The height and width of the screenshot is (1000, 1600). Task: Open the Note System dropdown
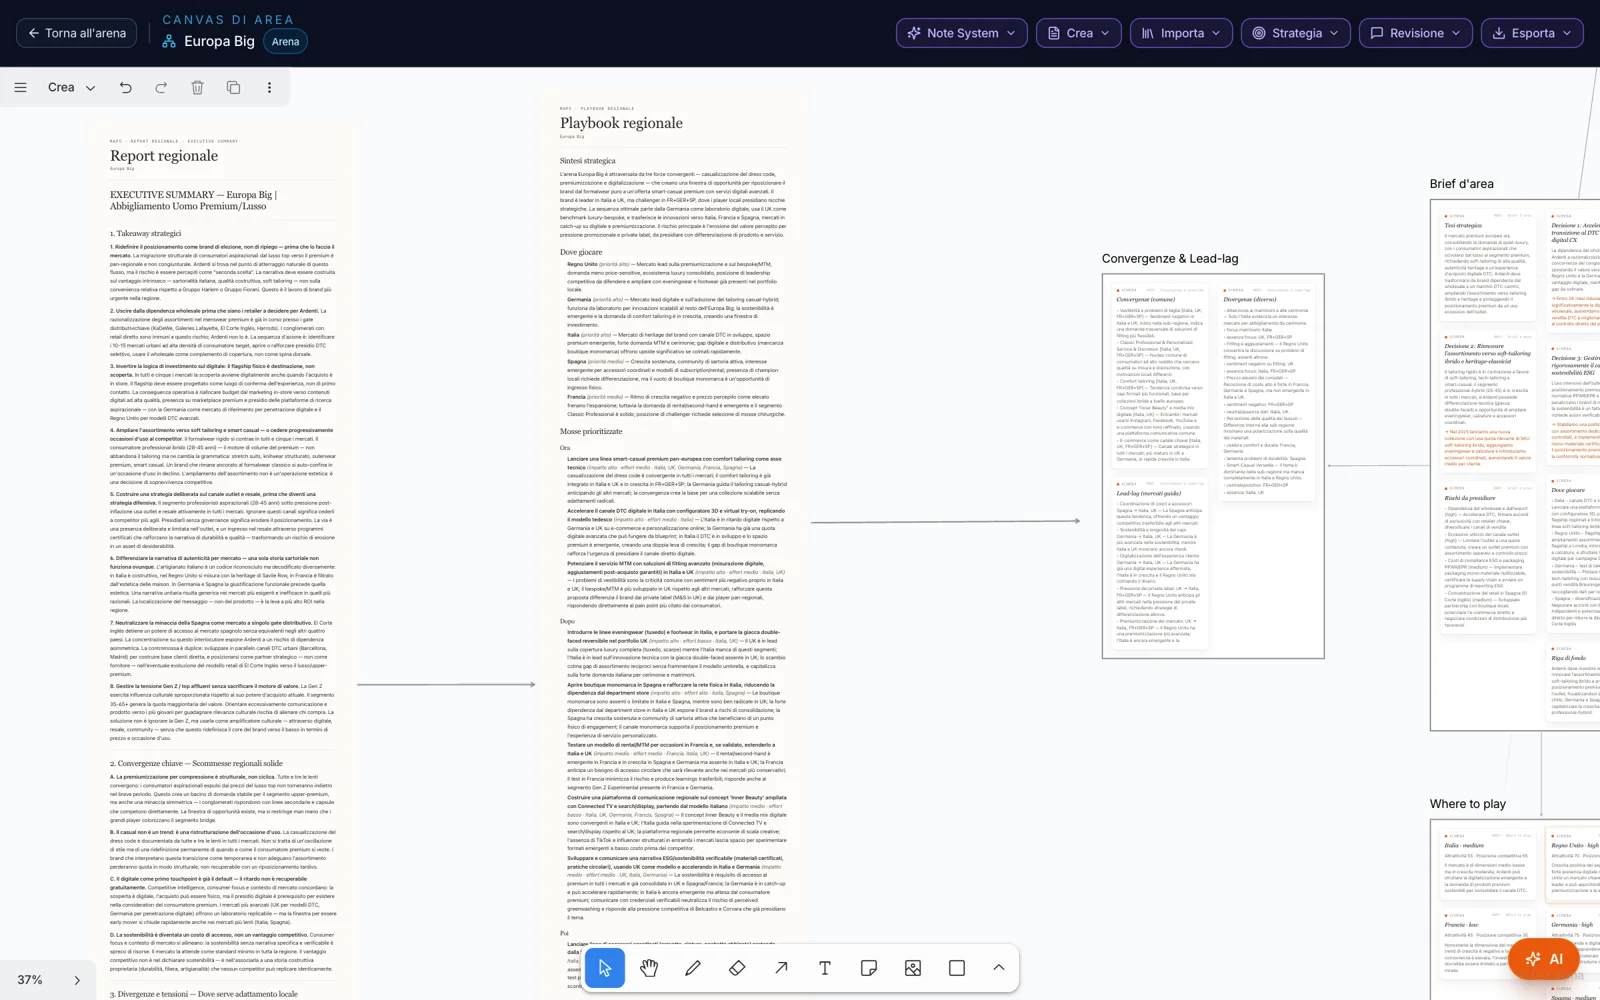(x=961, y=33)
